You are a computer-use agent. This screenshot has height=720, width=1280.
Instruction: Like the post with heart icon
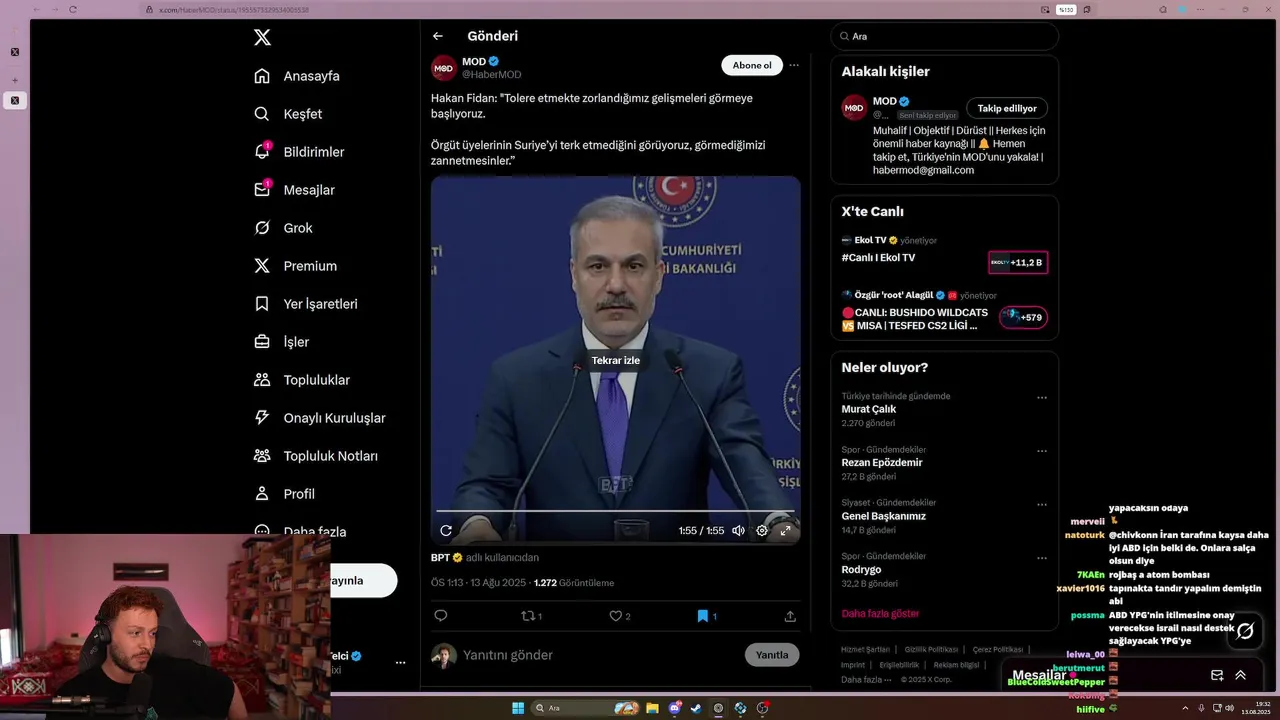tap(616, 616)
